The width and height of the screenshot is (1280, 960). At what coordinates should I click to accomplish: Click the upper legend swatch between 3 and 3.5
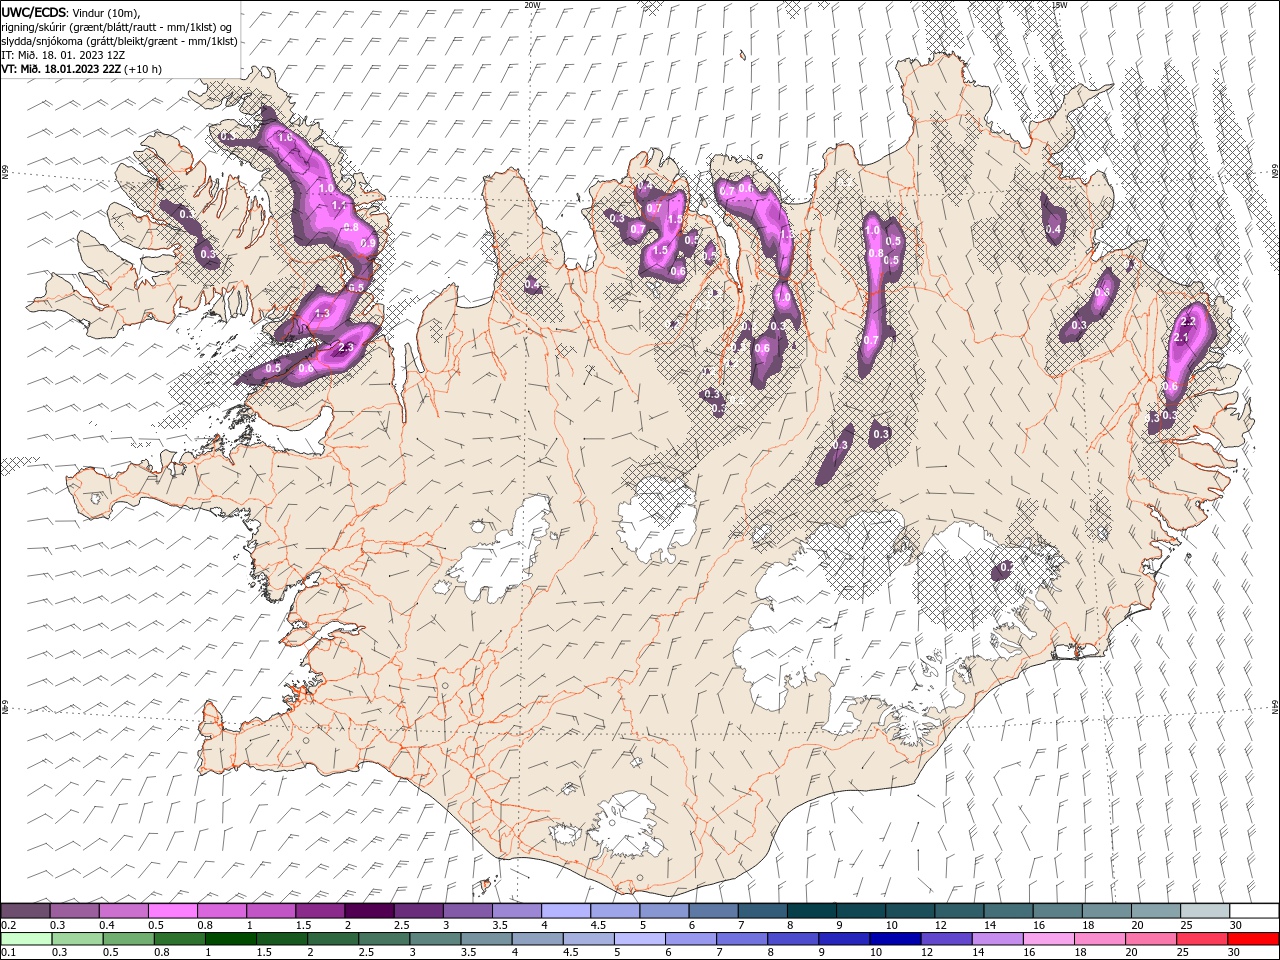[x=468, y=911]
